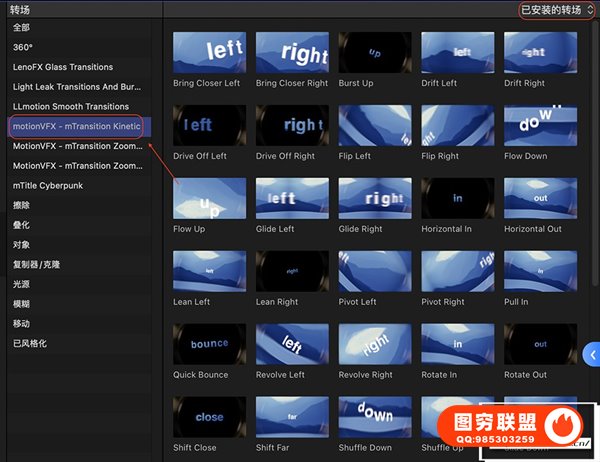Select the Drive Off Left transition

click(210, 126)
